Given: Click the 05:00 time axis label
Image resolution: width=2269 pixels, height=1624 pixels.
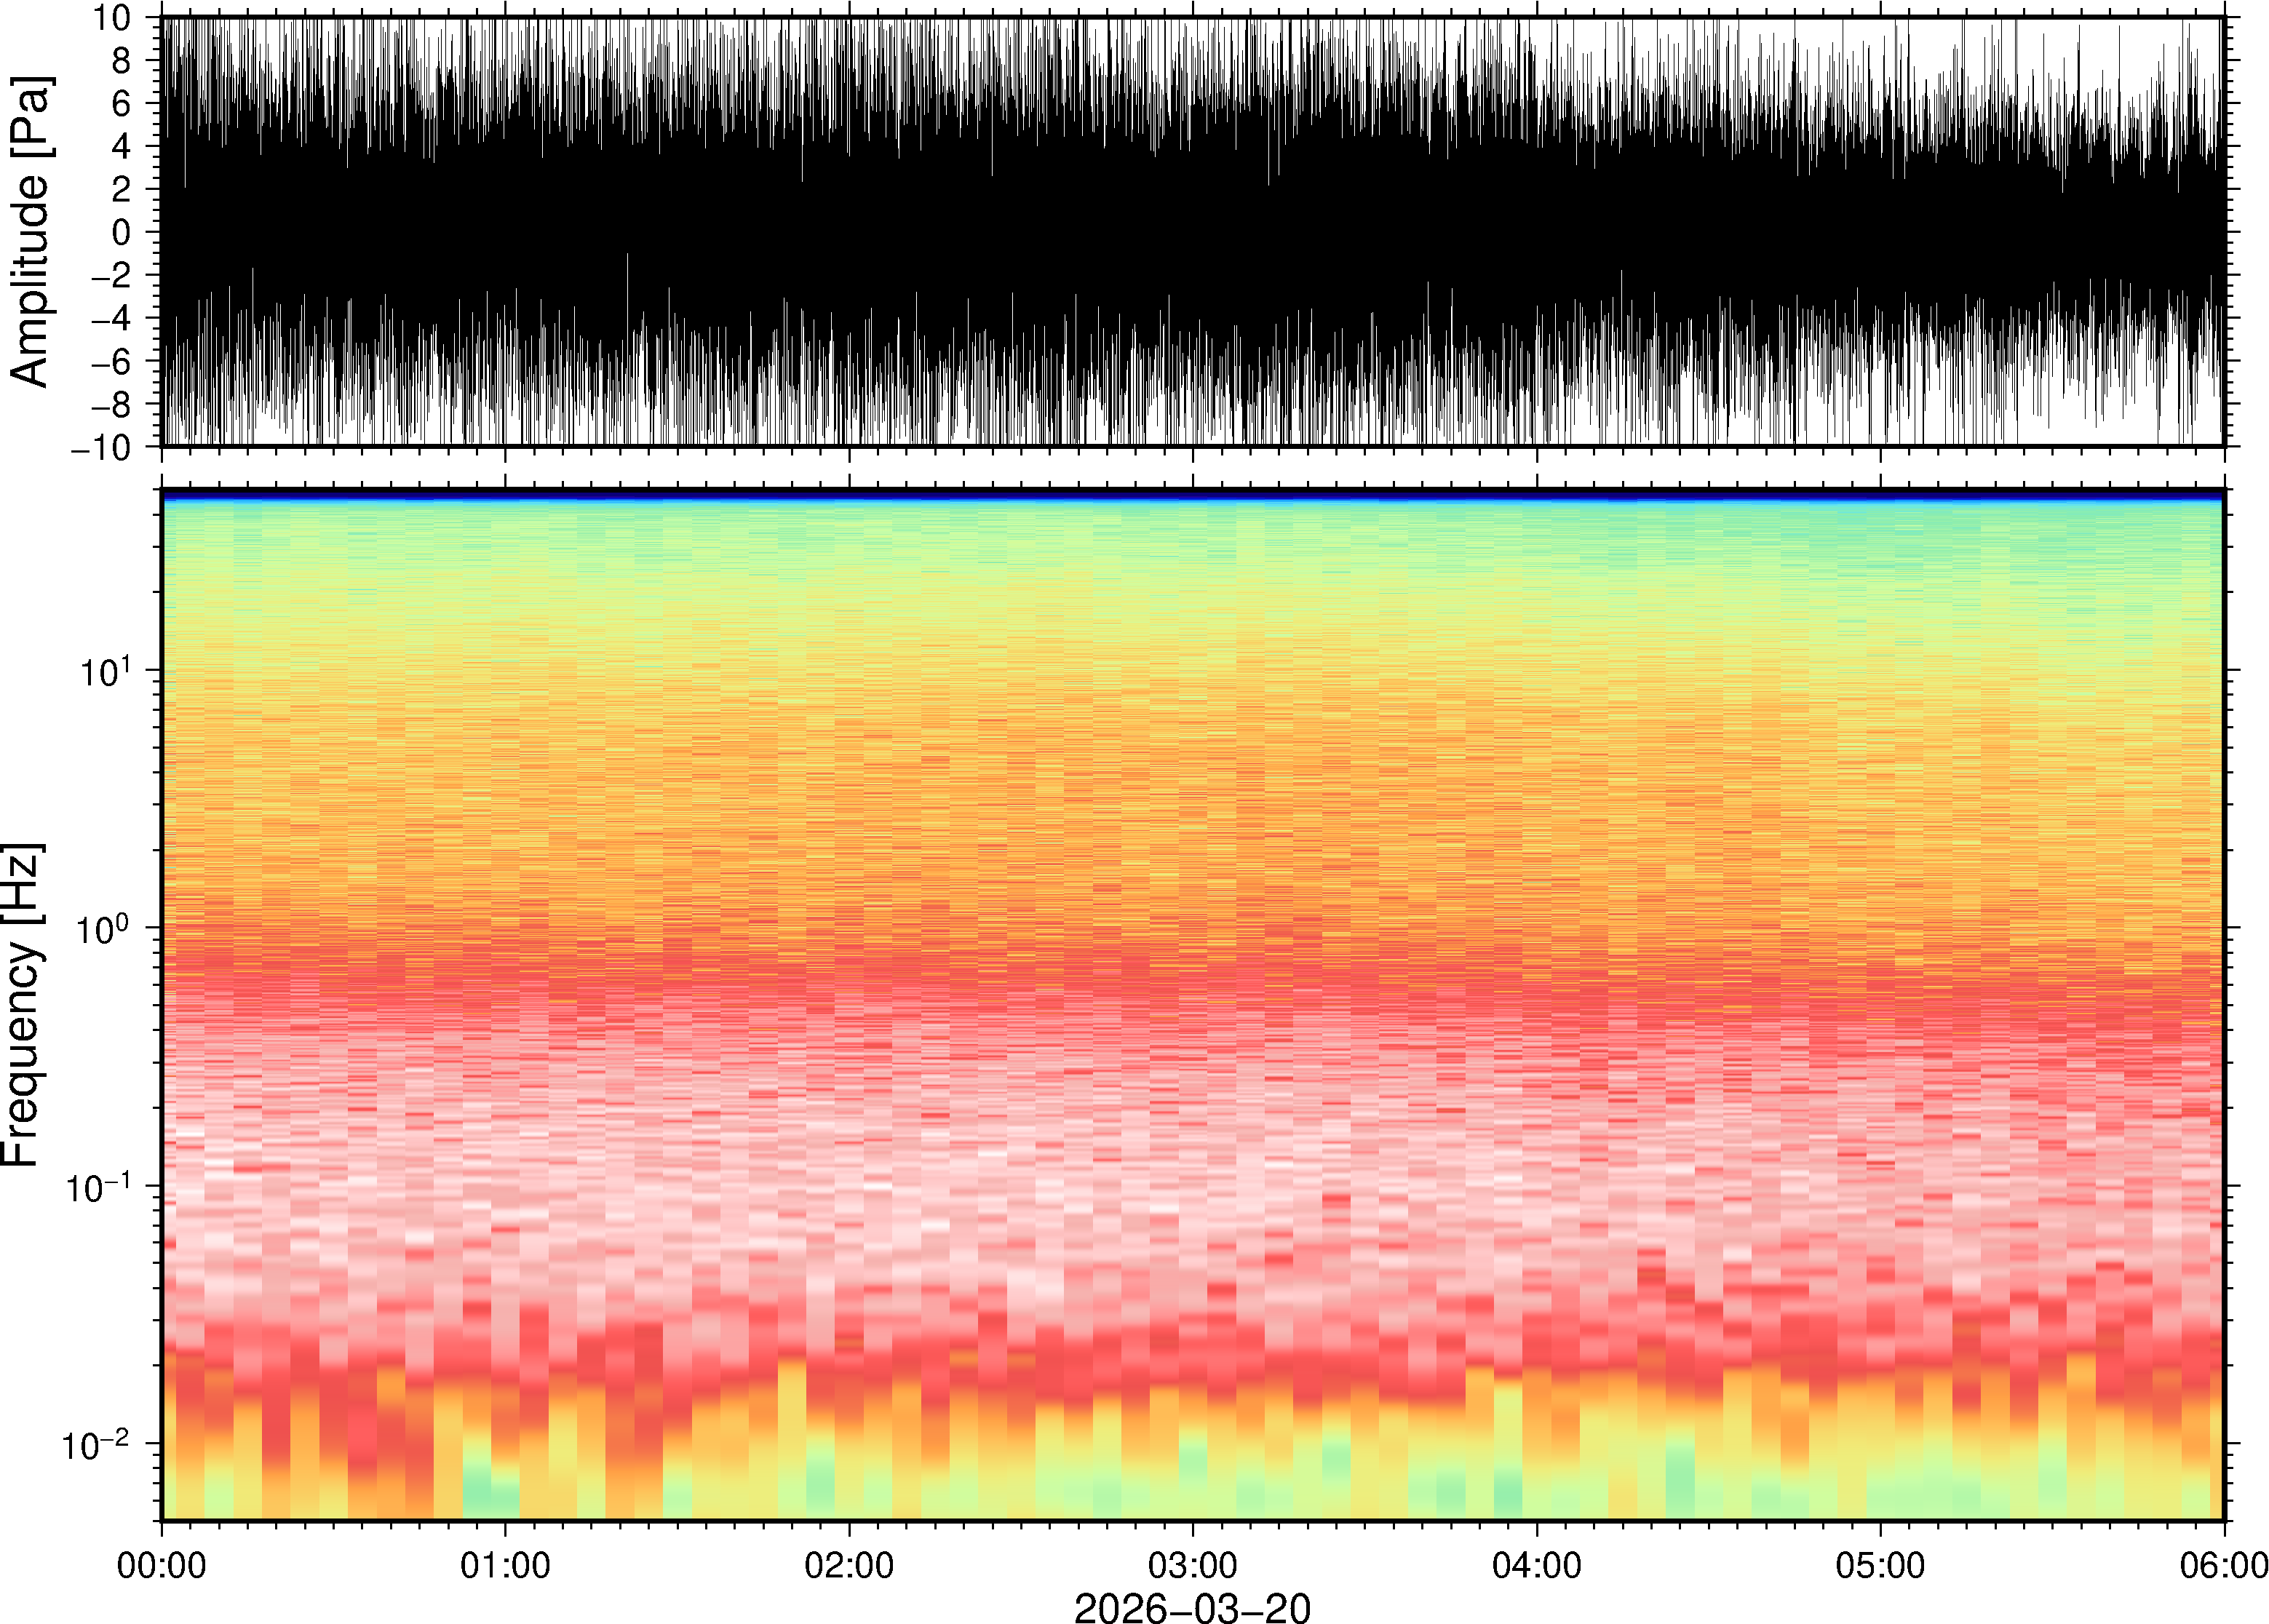Looking at the screenshot, I should [1880, 1564].
